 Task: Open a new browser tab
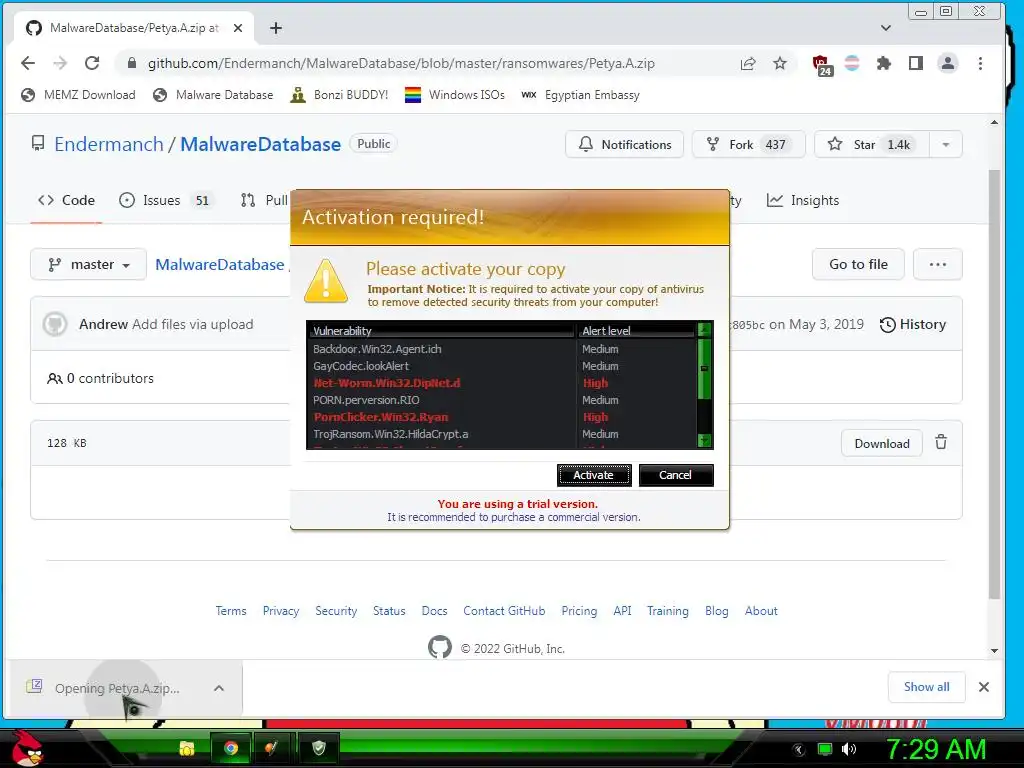(x=276, y=28)
